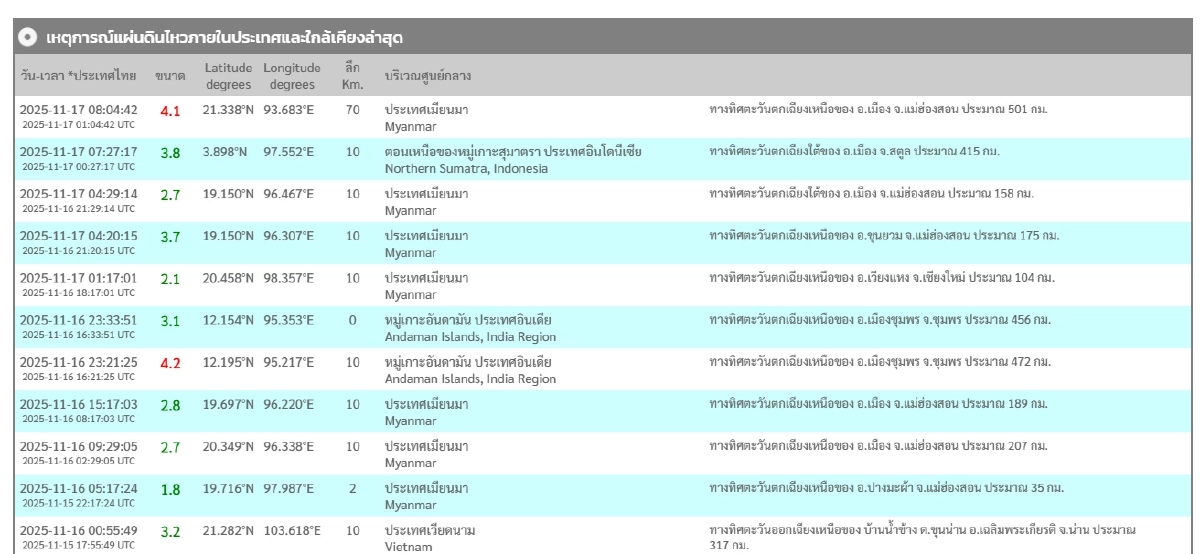Click the 'Longitude degrees' column header
Image resolution: width=1200 pixels, height=554 pixels.
pyautogui.click(x=292, y=76)
